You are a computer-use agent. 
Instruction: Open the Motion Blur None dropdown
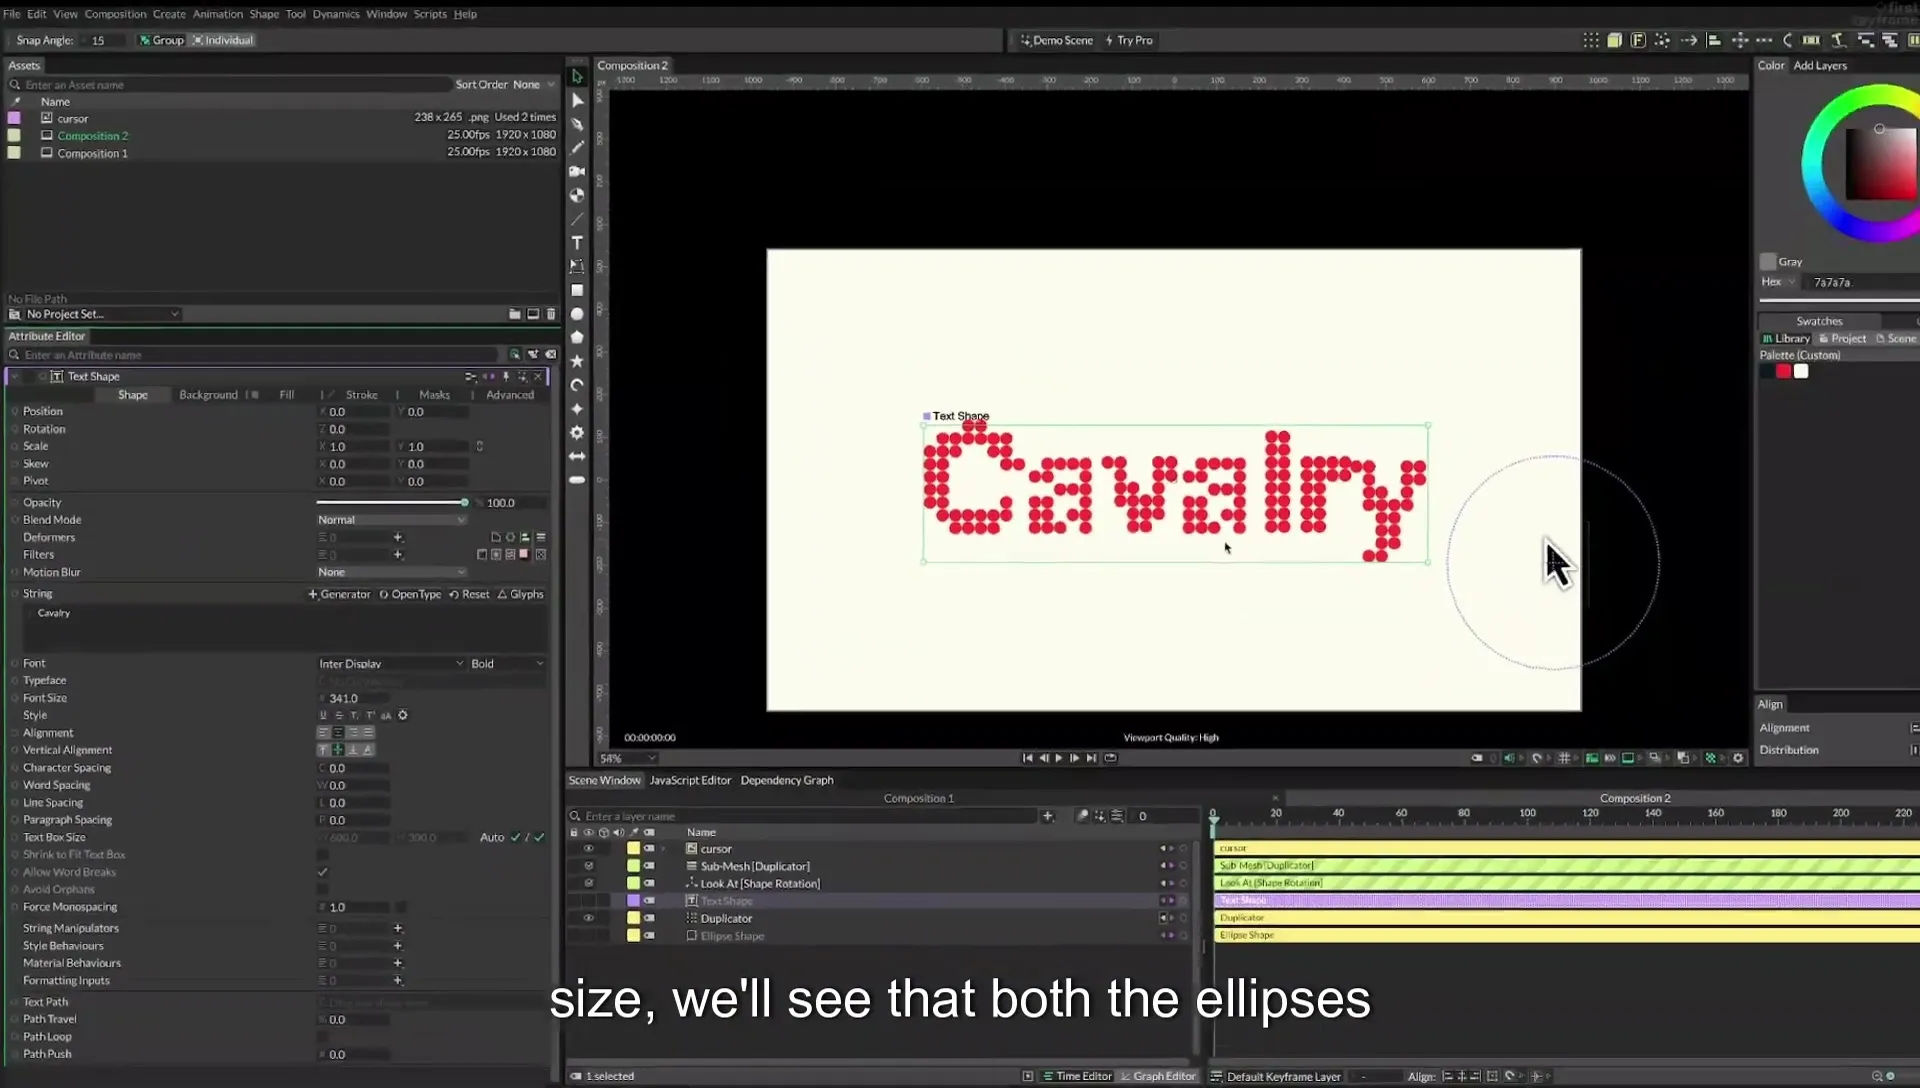pyautogui.click(x=392, y=572)
